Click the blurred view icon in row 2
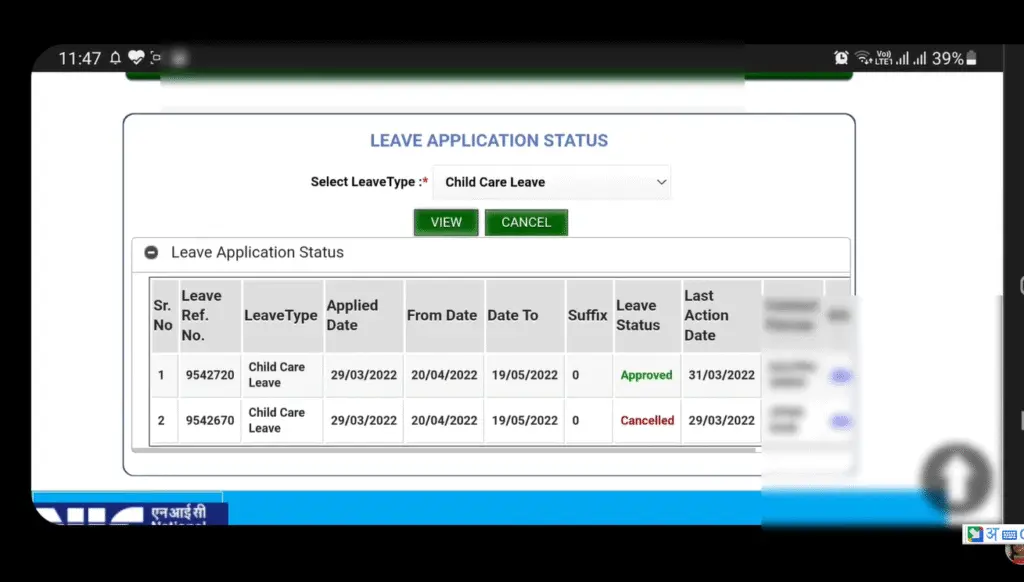 click(x=840, y=421)
